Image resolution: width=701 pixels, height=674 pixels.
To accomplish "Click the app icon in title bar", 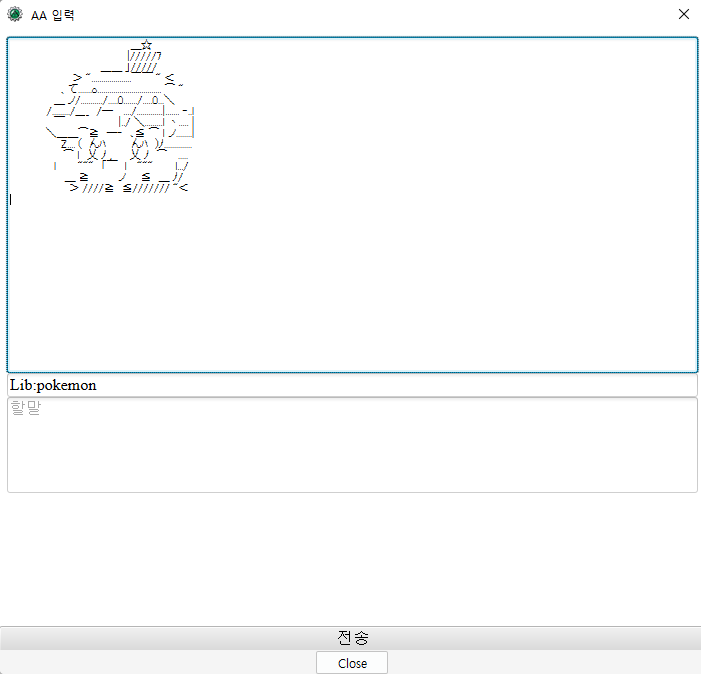I will (x=15, y=14).
